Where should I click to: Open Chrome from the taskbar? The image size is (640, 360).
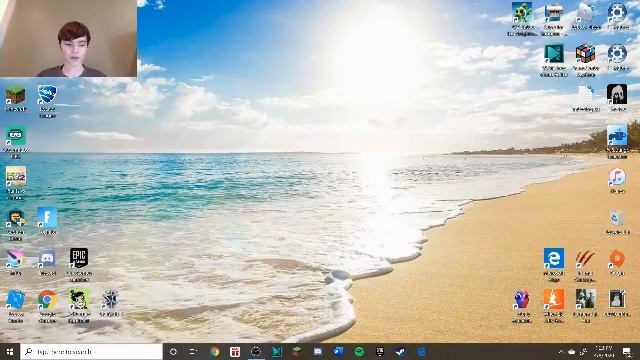tap(215, 351)
